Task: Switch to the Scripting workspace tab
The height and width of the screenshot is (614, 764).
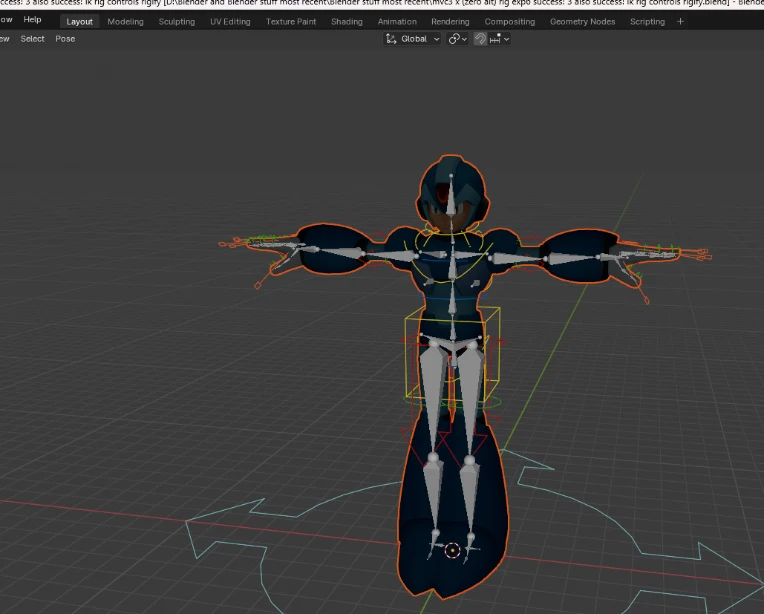Action: point(647,21)
